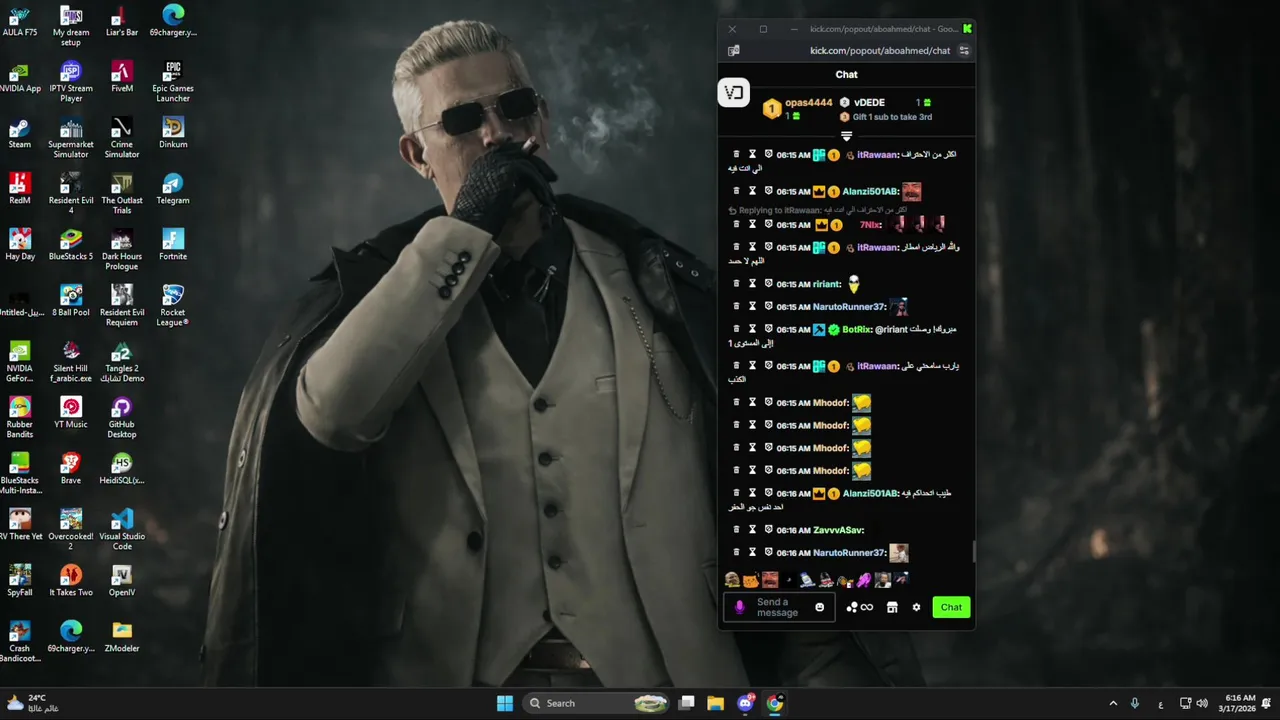
Task: Open Resident Evil 4 desktop icon
Action: point(71,193)
